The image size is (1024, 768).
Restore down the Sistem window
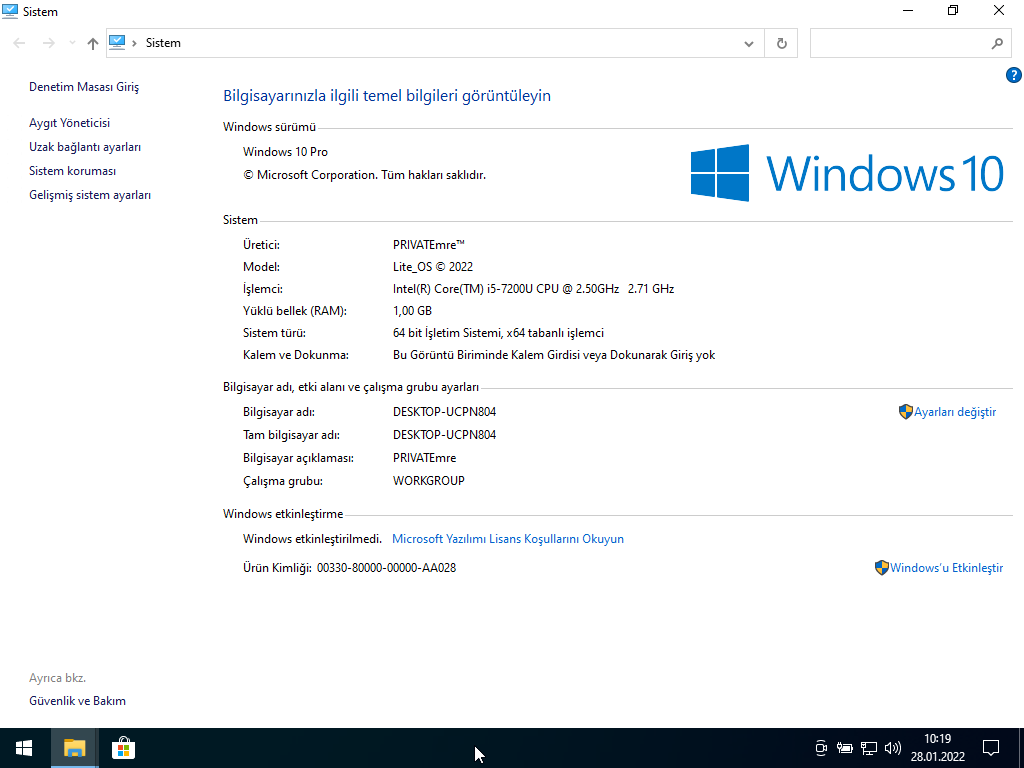pyautogui.click(x=953, y=10)
